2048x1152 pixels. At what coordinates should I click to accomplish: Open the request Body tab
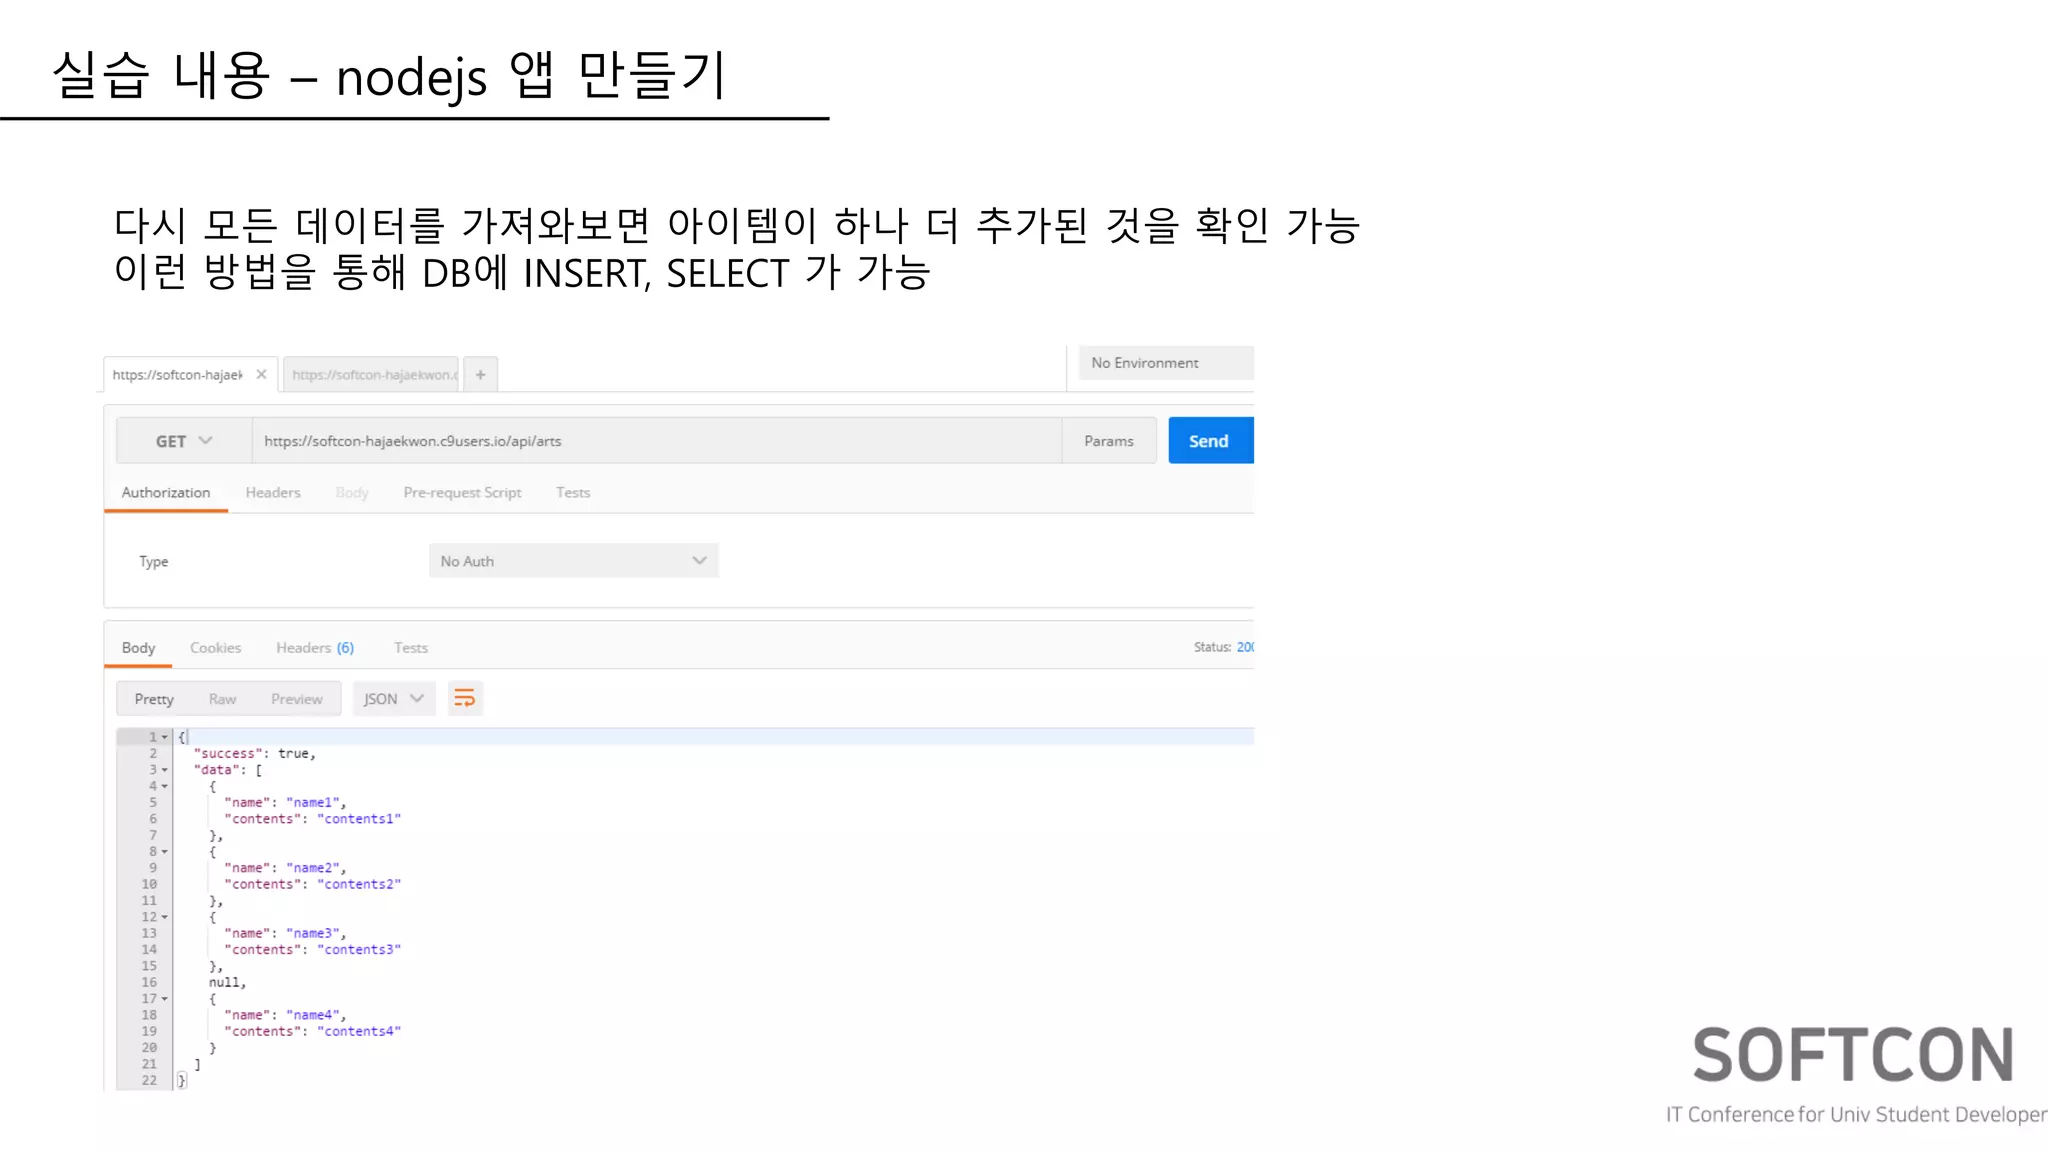352,493
